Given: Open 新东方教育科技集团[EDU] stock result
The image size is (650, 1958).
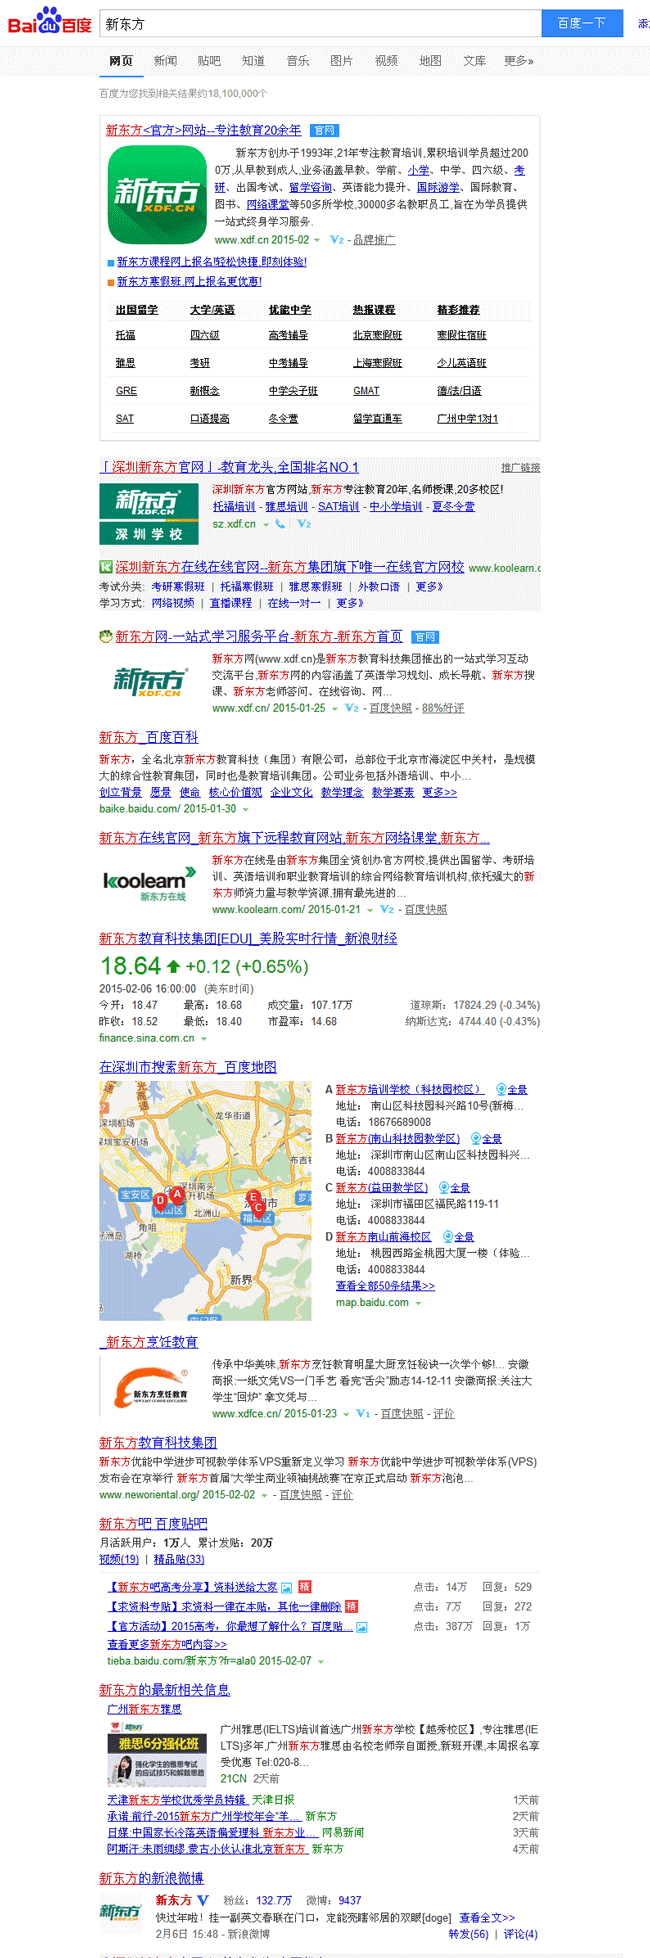Looking at the screenshot, I should (x=248, y=938).
